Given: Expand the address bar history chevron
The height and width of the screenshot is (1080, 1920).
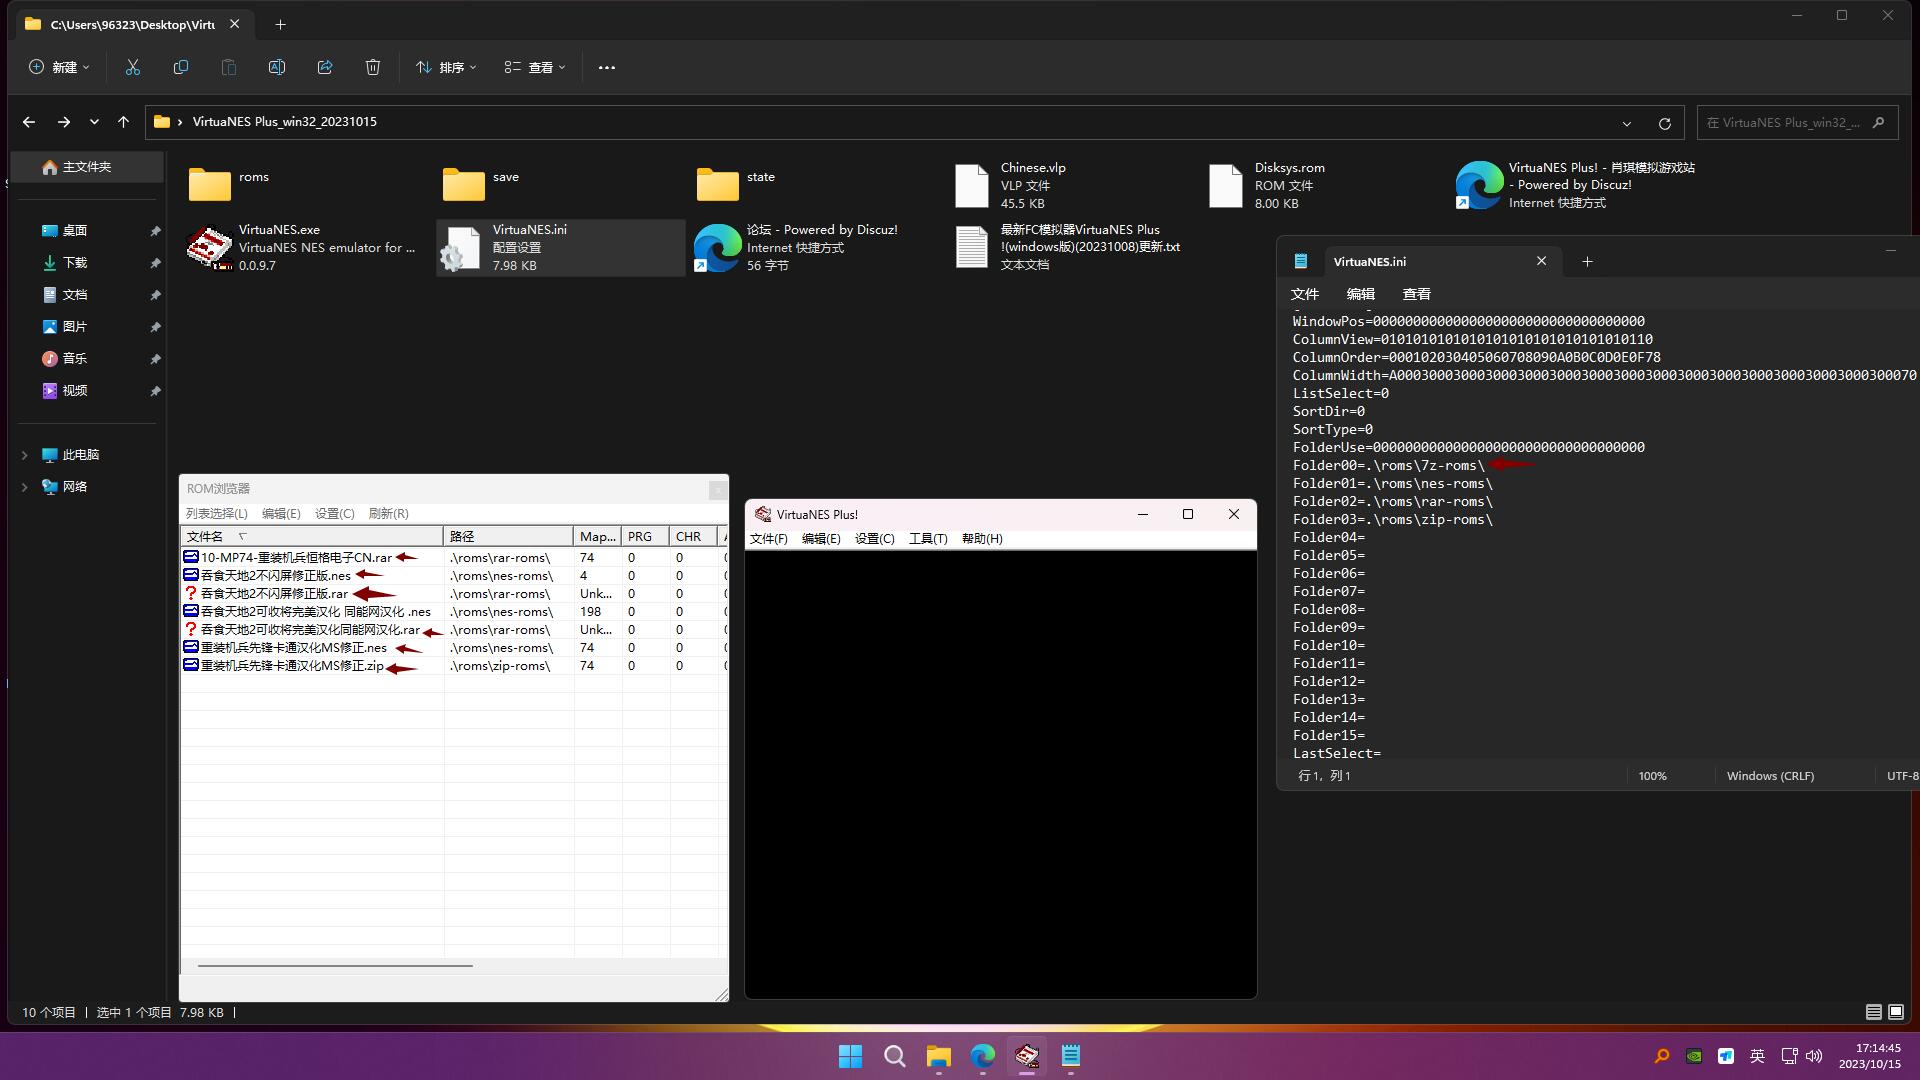Looking at the screenshot, I should [x=1626, y=123].
